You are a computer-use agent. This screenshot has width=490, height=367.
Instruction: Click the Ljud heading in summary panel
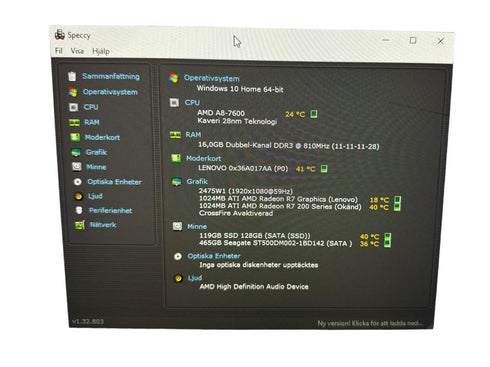tap(195, 278)
